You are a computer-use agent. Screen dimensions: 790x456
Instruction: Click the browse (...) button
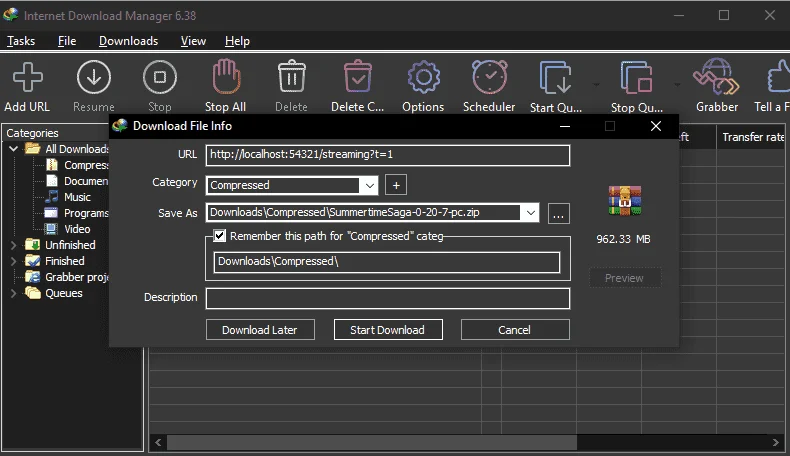558,214
